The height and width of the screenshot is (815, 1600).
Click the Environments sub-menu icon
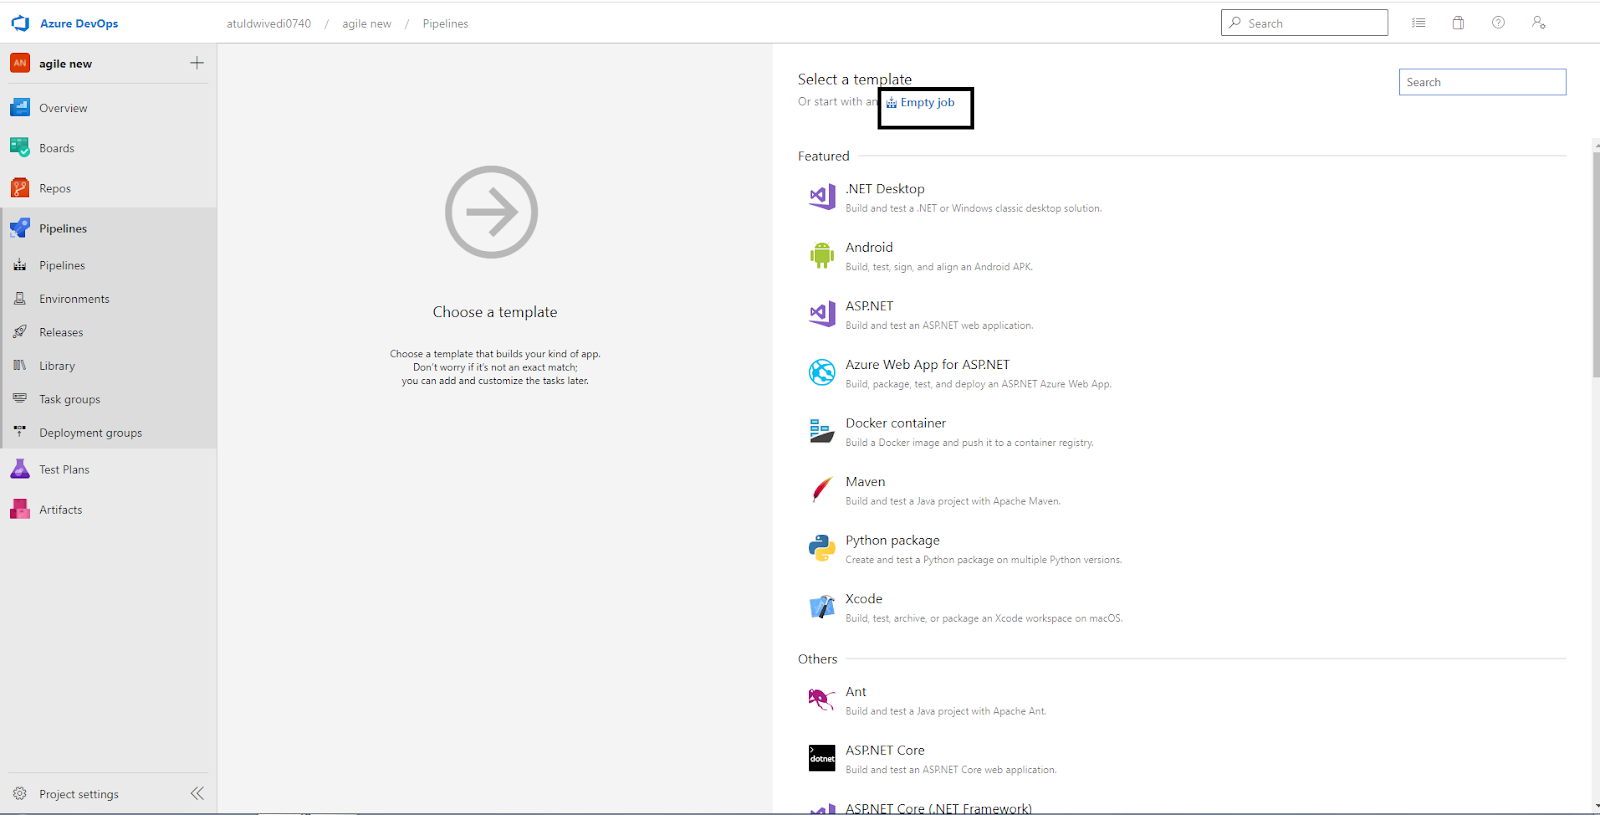point(20,298)
